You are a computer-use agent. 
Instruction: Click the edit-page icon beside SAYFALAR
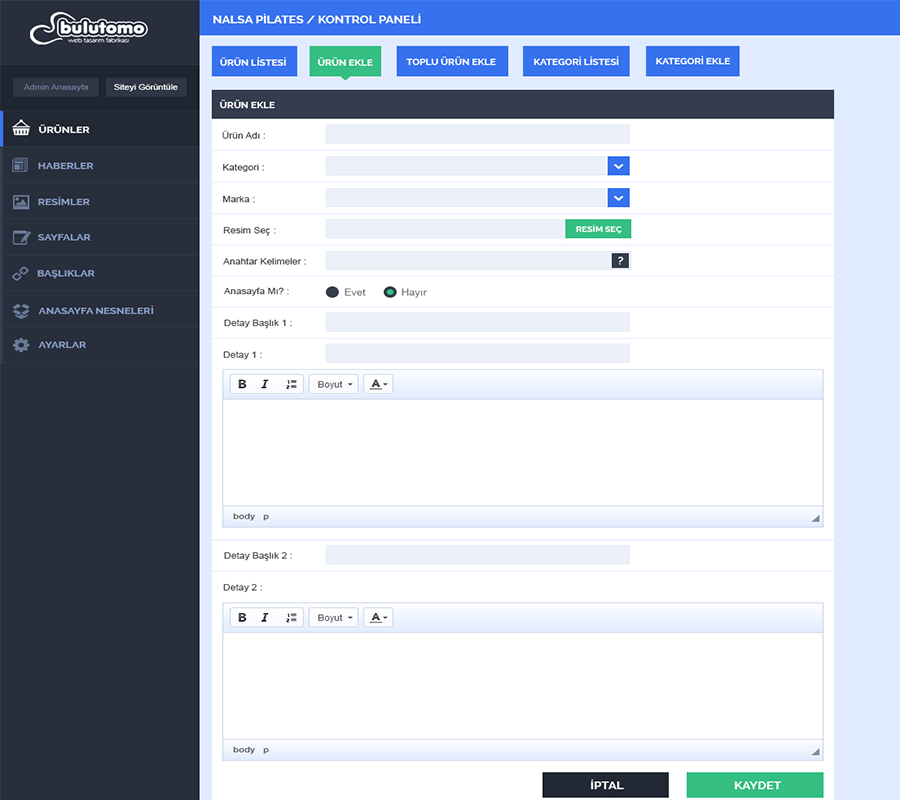click(x=21, y=237)
